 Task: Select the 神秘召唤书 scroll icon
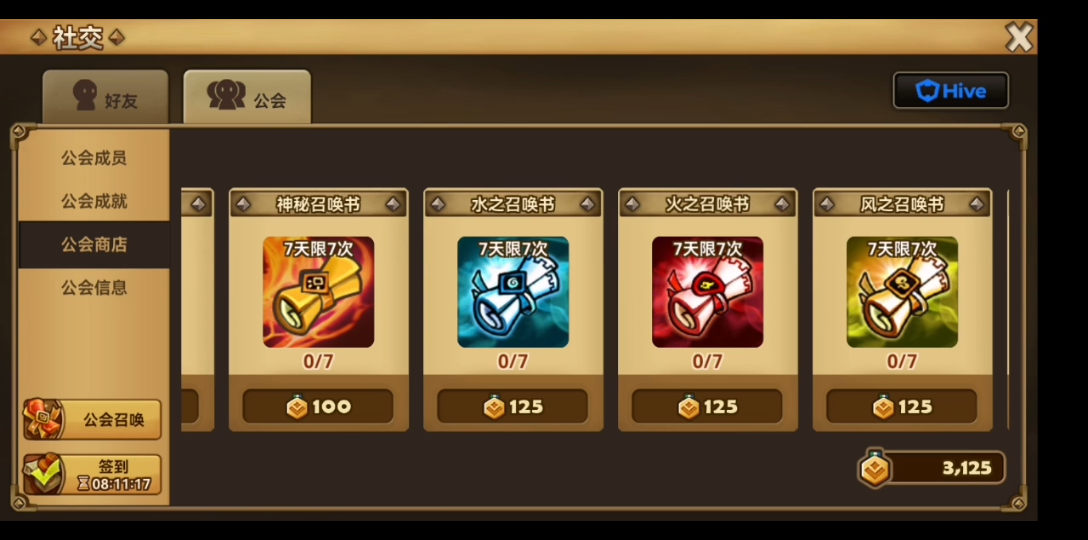pyautogui.click(x=318, y=292)
